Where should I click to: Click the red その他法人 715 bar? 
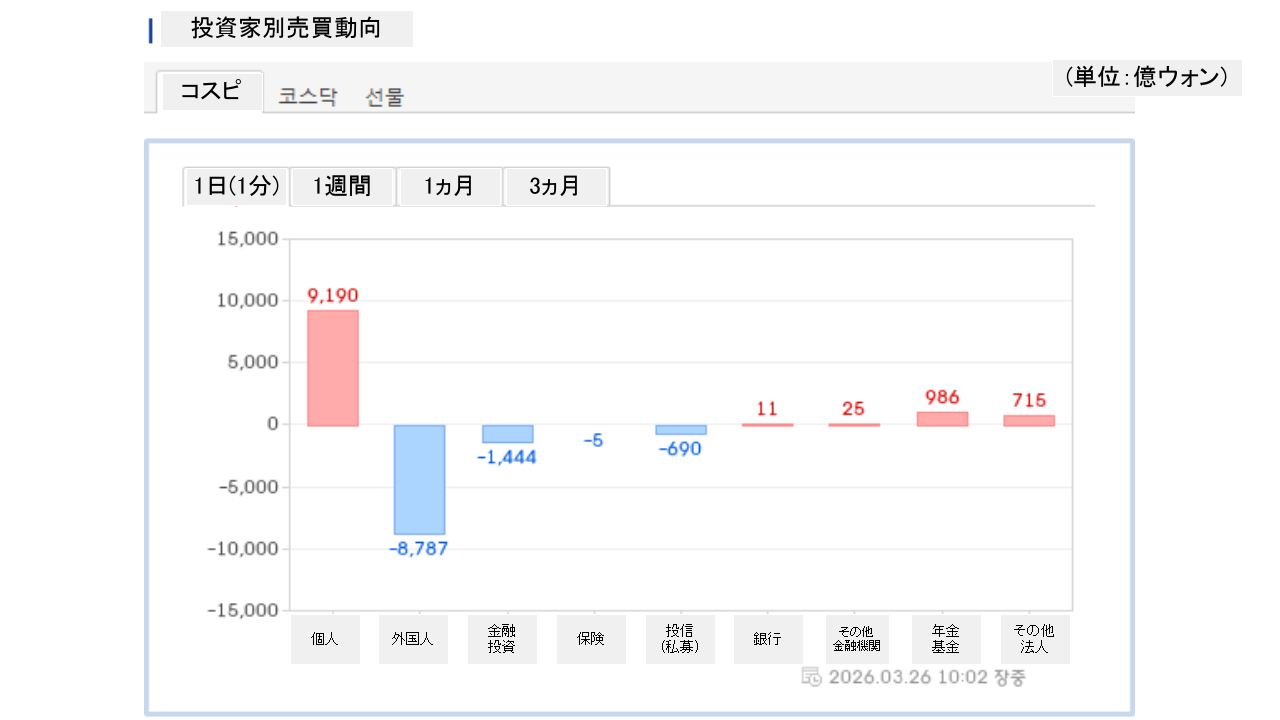tap(1029, 421)
